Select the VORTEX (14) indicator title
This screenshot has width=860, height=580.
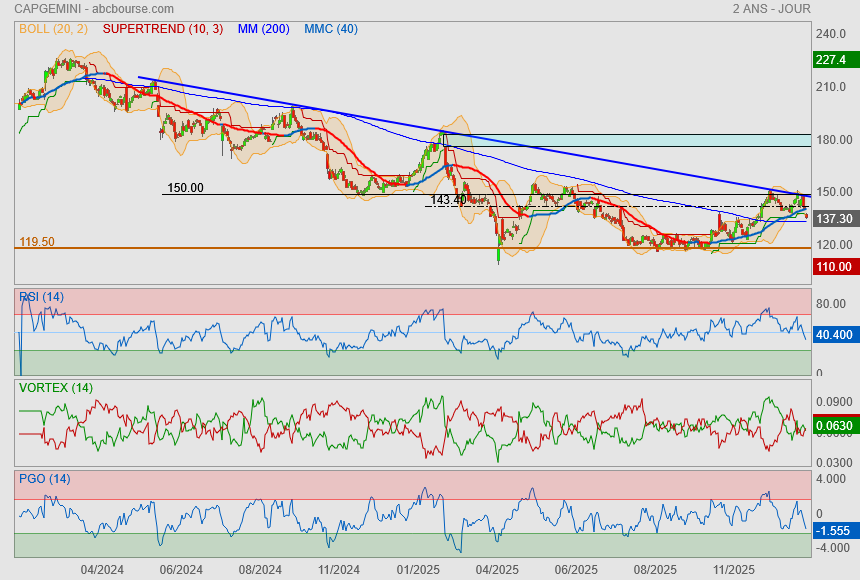(56, 387)
